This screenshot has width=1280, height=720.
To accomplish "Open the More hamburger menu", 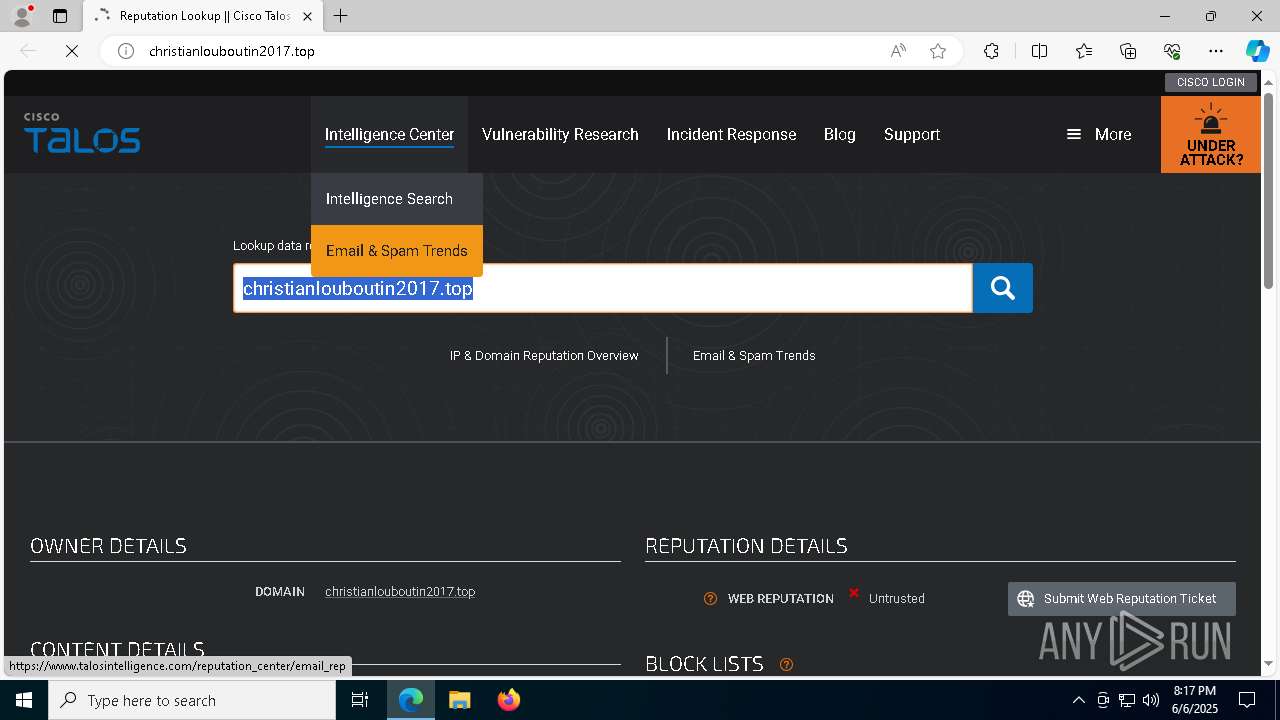I will (x=1099, y=134).
